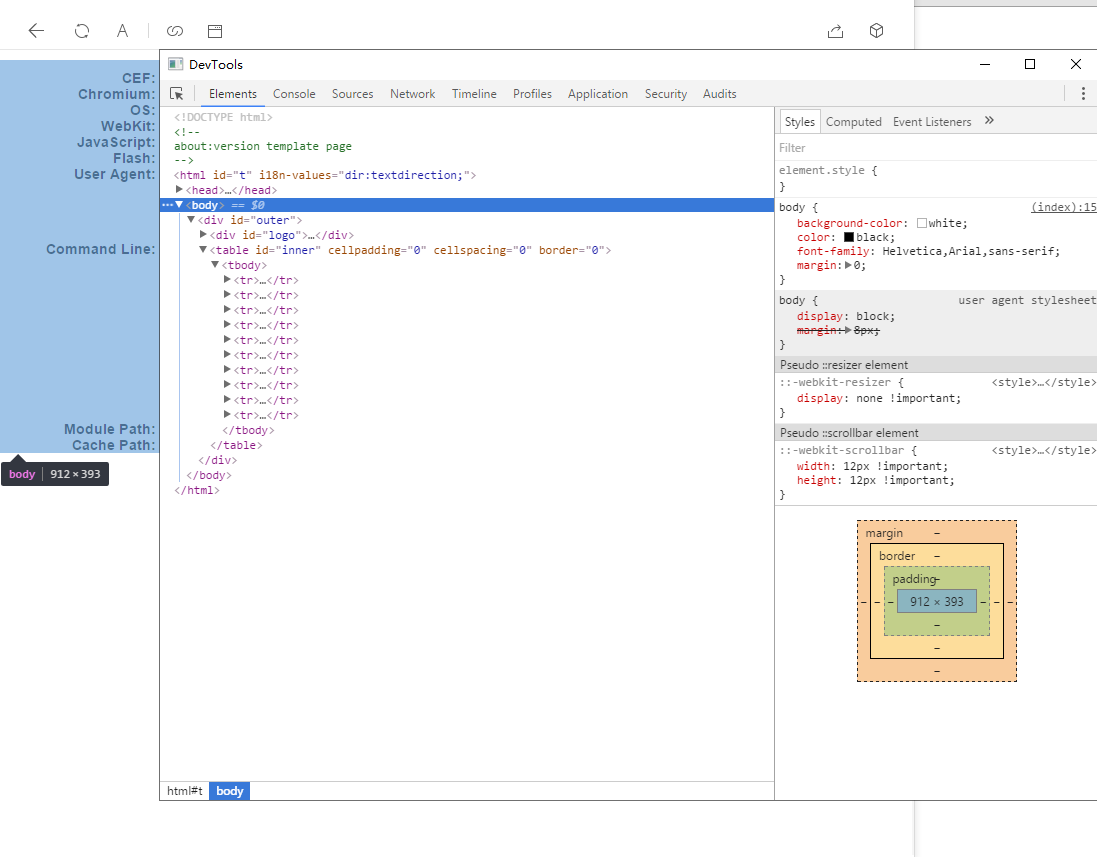
Task: Click html#t in the breadcrumb bar
Action: (184, 791)
